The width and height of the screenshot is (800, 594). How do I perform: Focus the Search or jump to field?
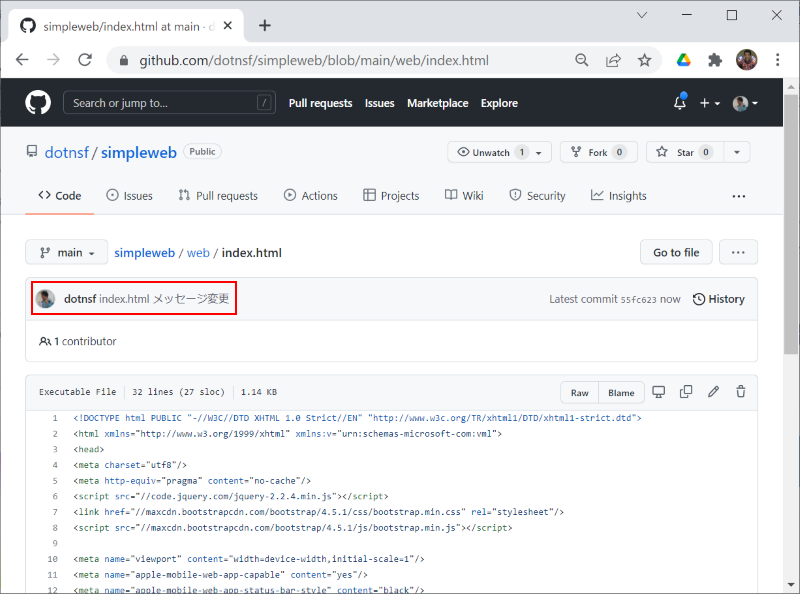coord(169,103)
